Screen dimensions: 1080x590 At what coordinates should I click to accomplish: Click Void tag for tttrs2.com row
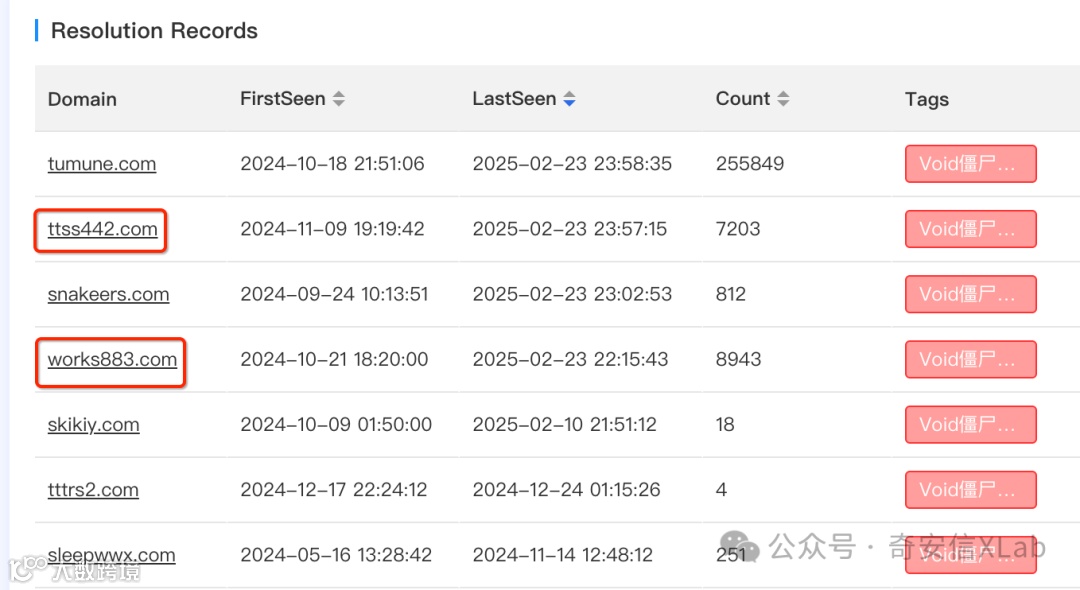point(970,489)
